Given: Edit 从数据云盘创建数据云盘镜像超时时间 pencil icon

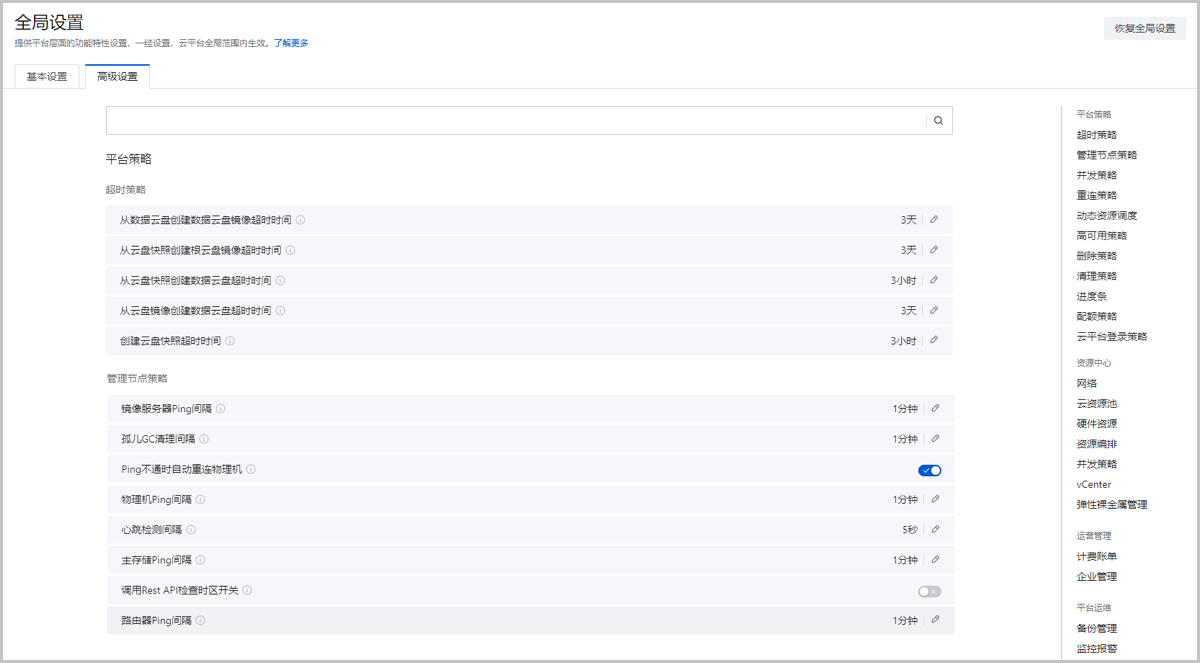Looking at the screenshot, I should pos(934,220).
